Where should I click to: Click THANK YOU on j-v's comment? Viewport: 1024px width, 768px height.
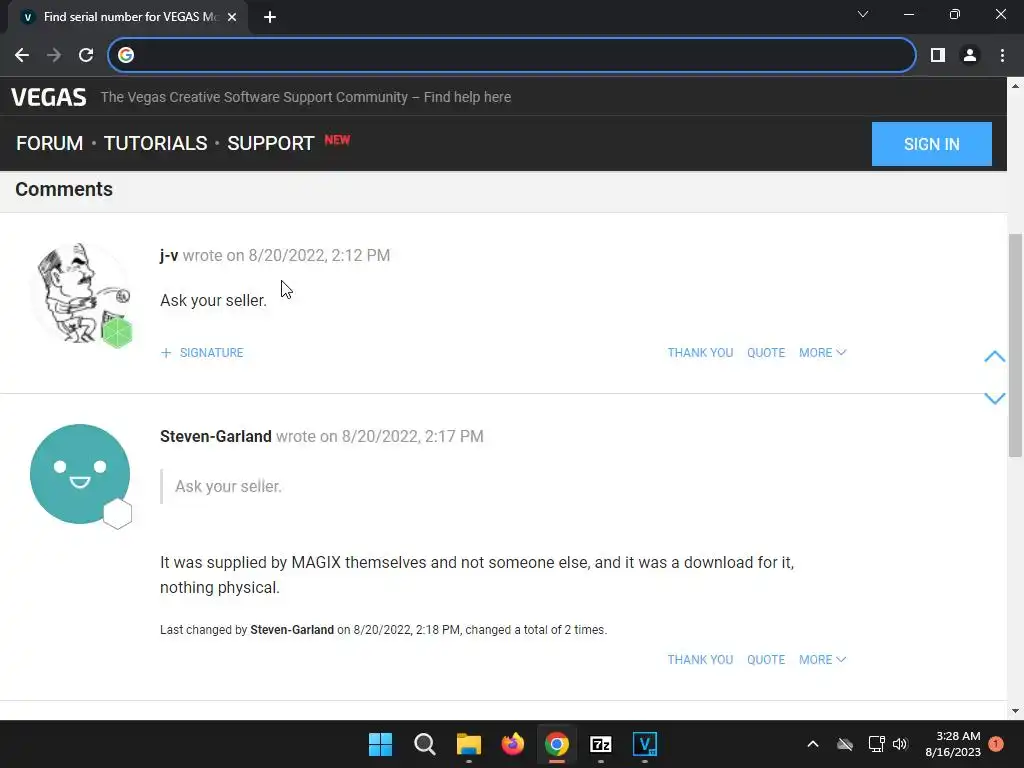[700, 353]
